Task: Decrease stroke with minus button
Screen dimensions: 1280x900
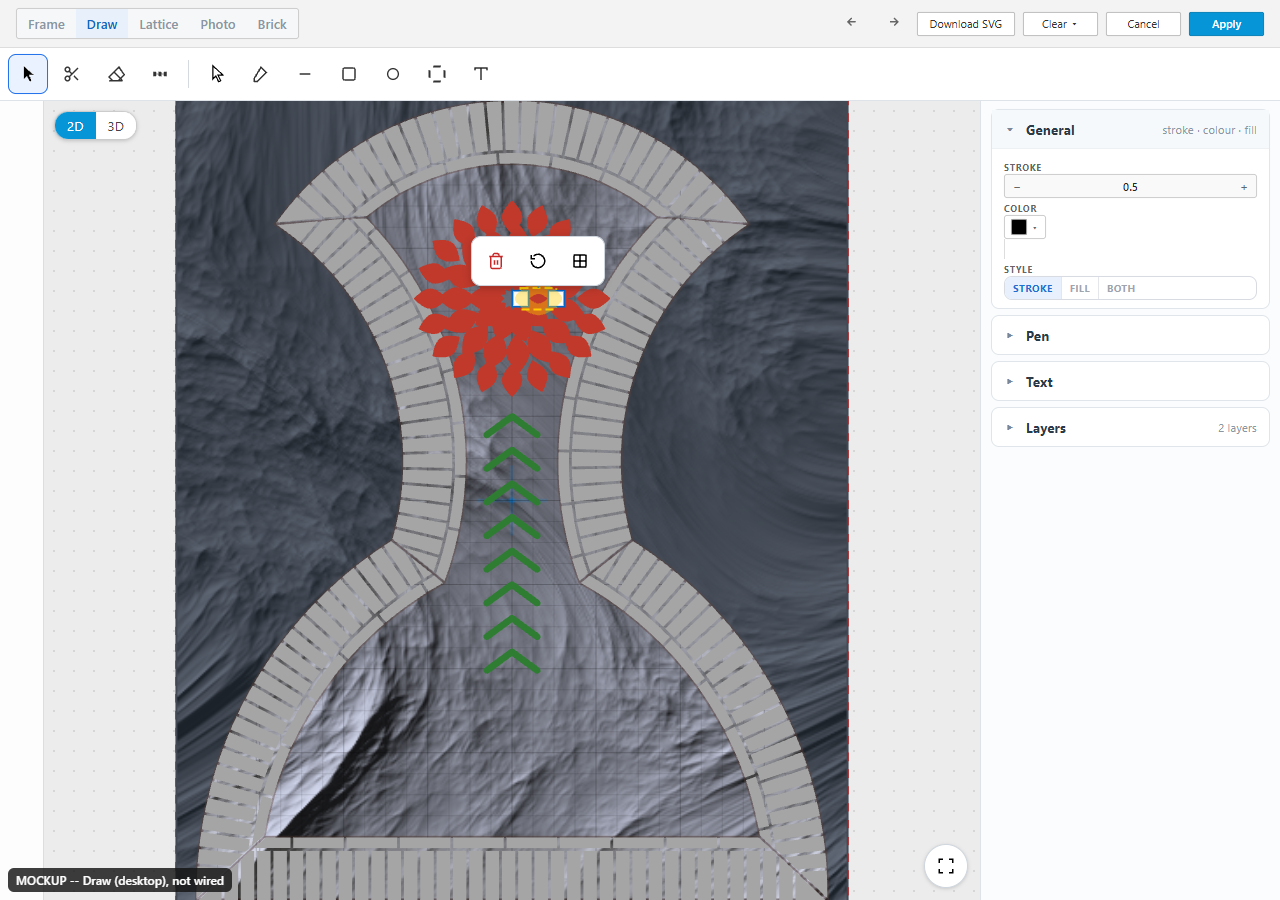Action: (x=1017, y=187)
